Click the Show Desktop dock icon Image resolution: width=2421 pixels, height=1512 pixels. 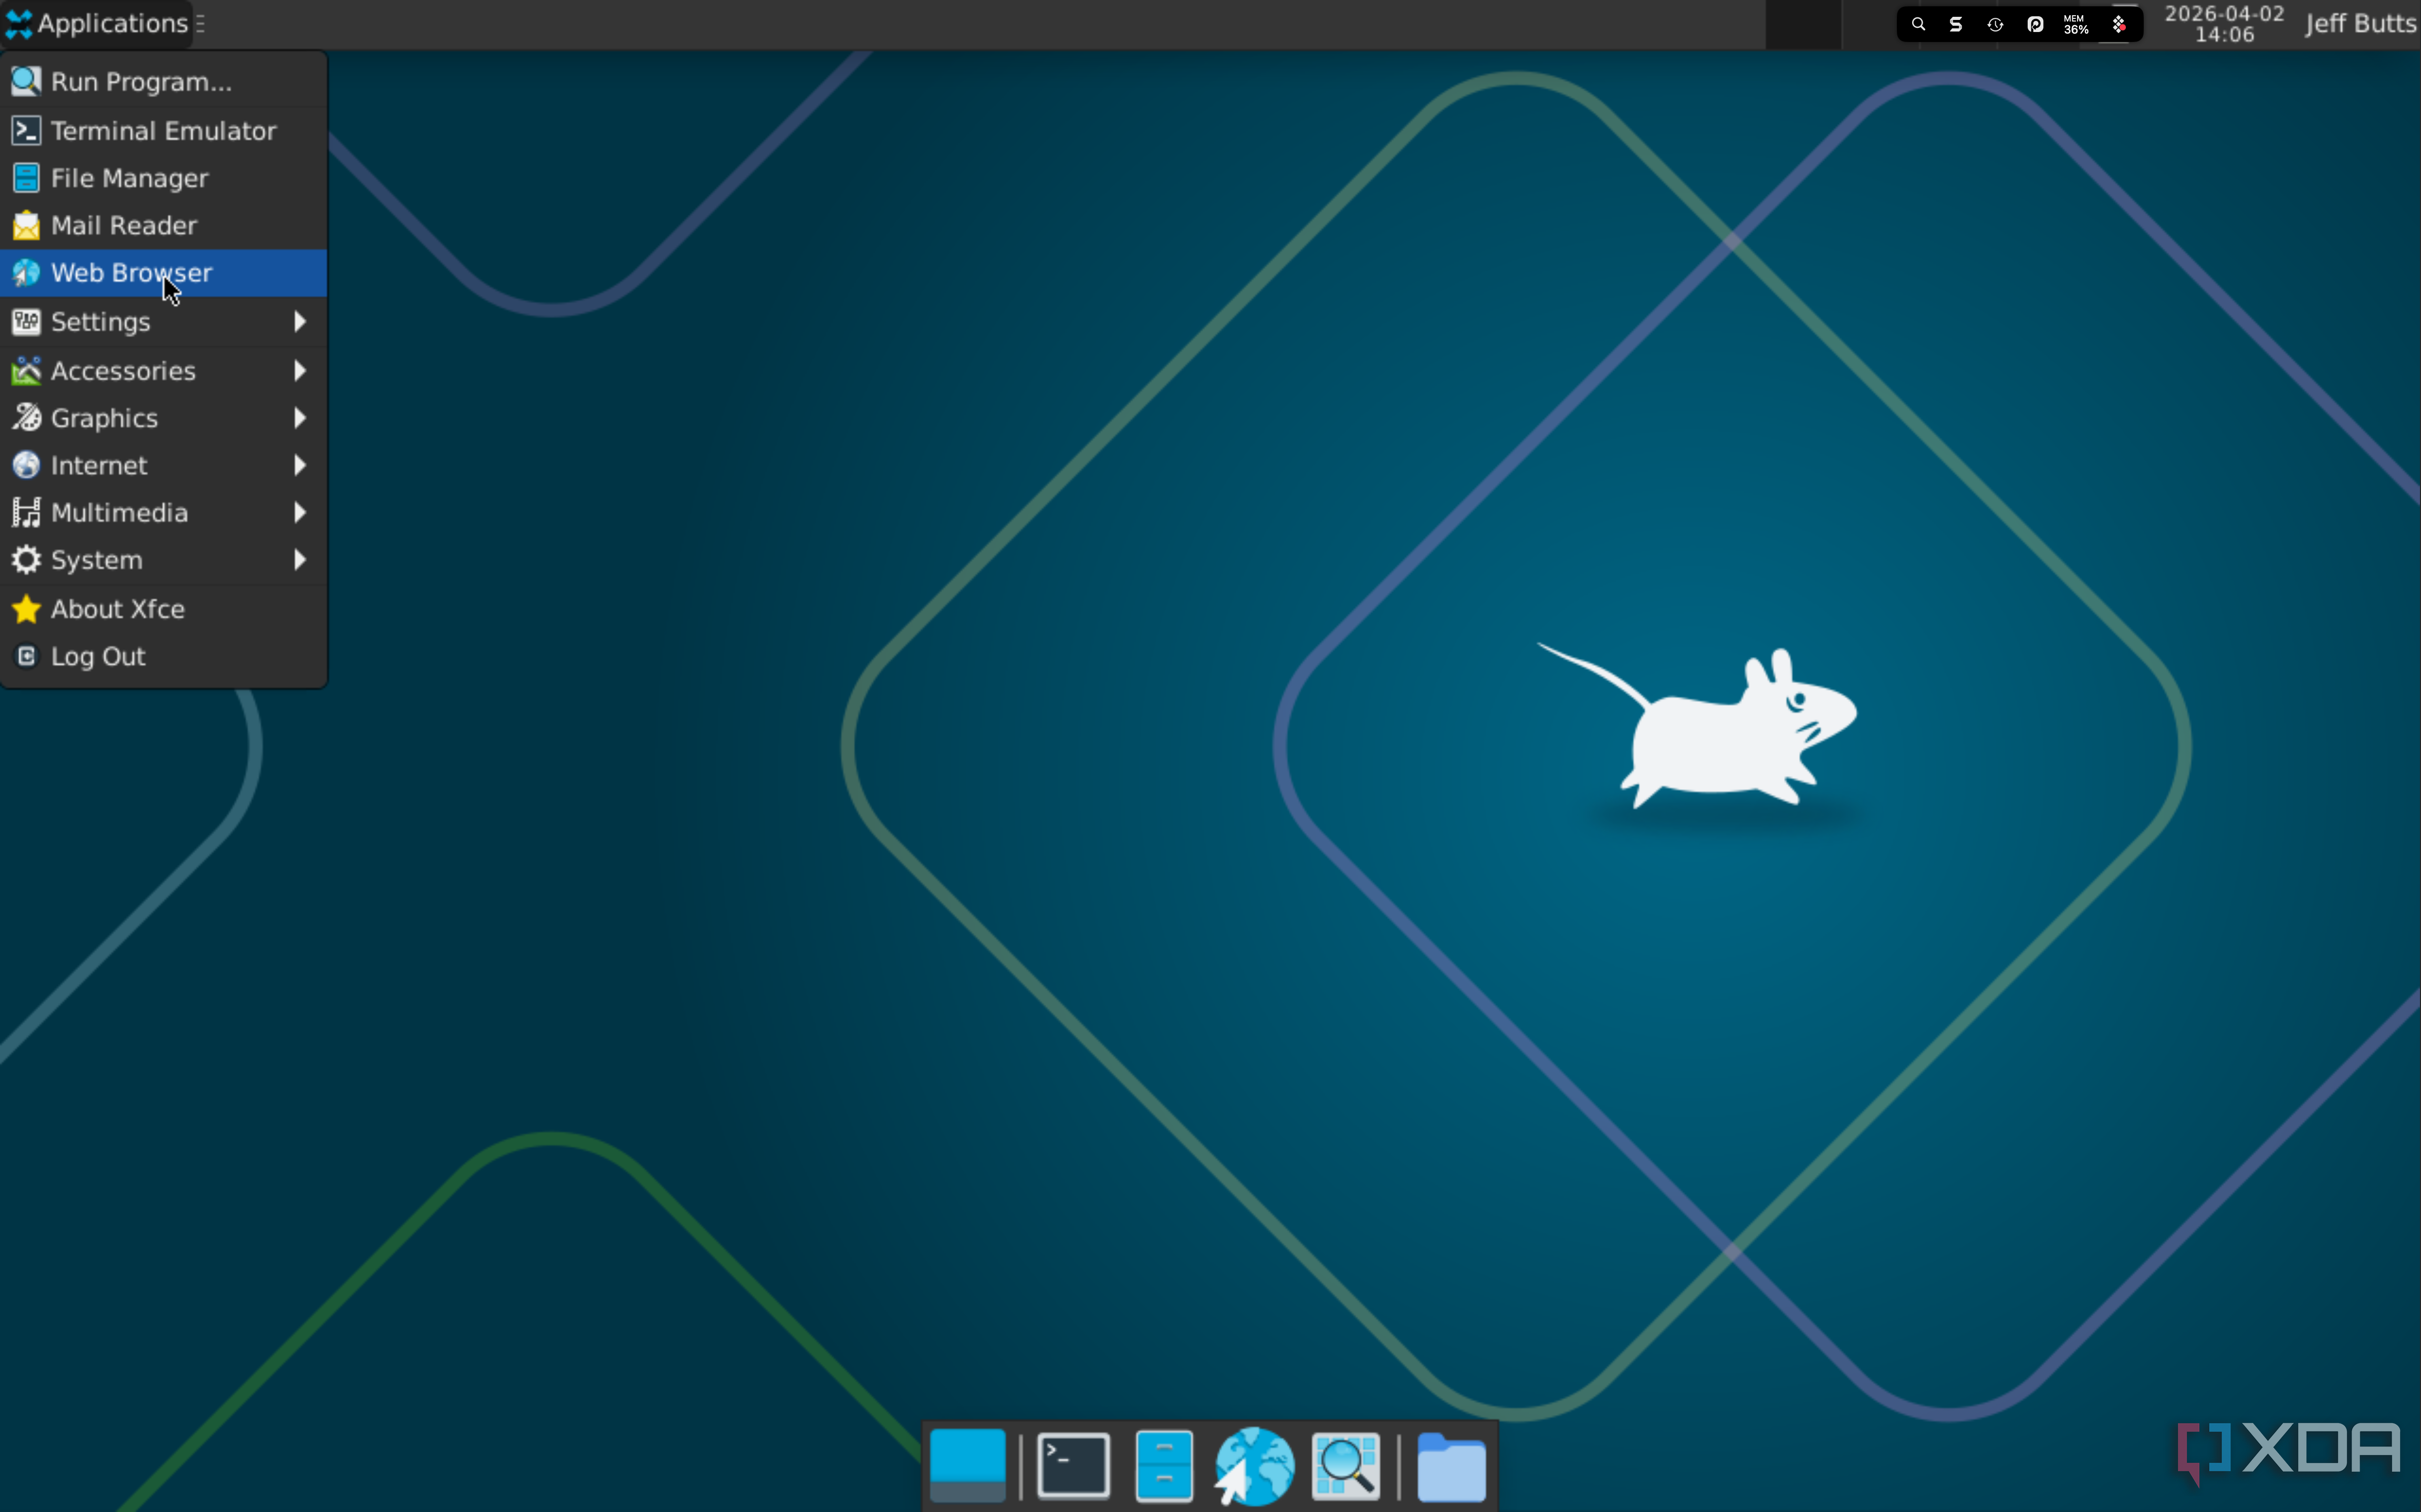(x=967, y=1465)
